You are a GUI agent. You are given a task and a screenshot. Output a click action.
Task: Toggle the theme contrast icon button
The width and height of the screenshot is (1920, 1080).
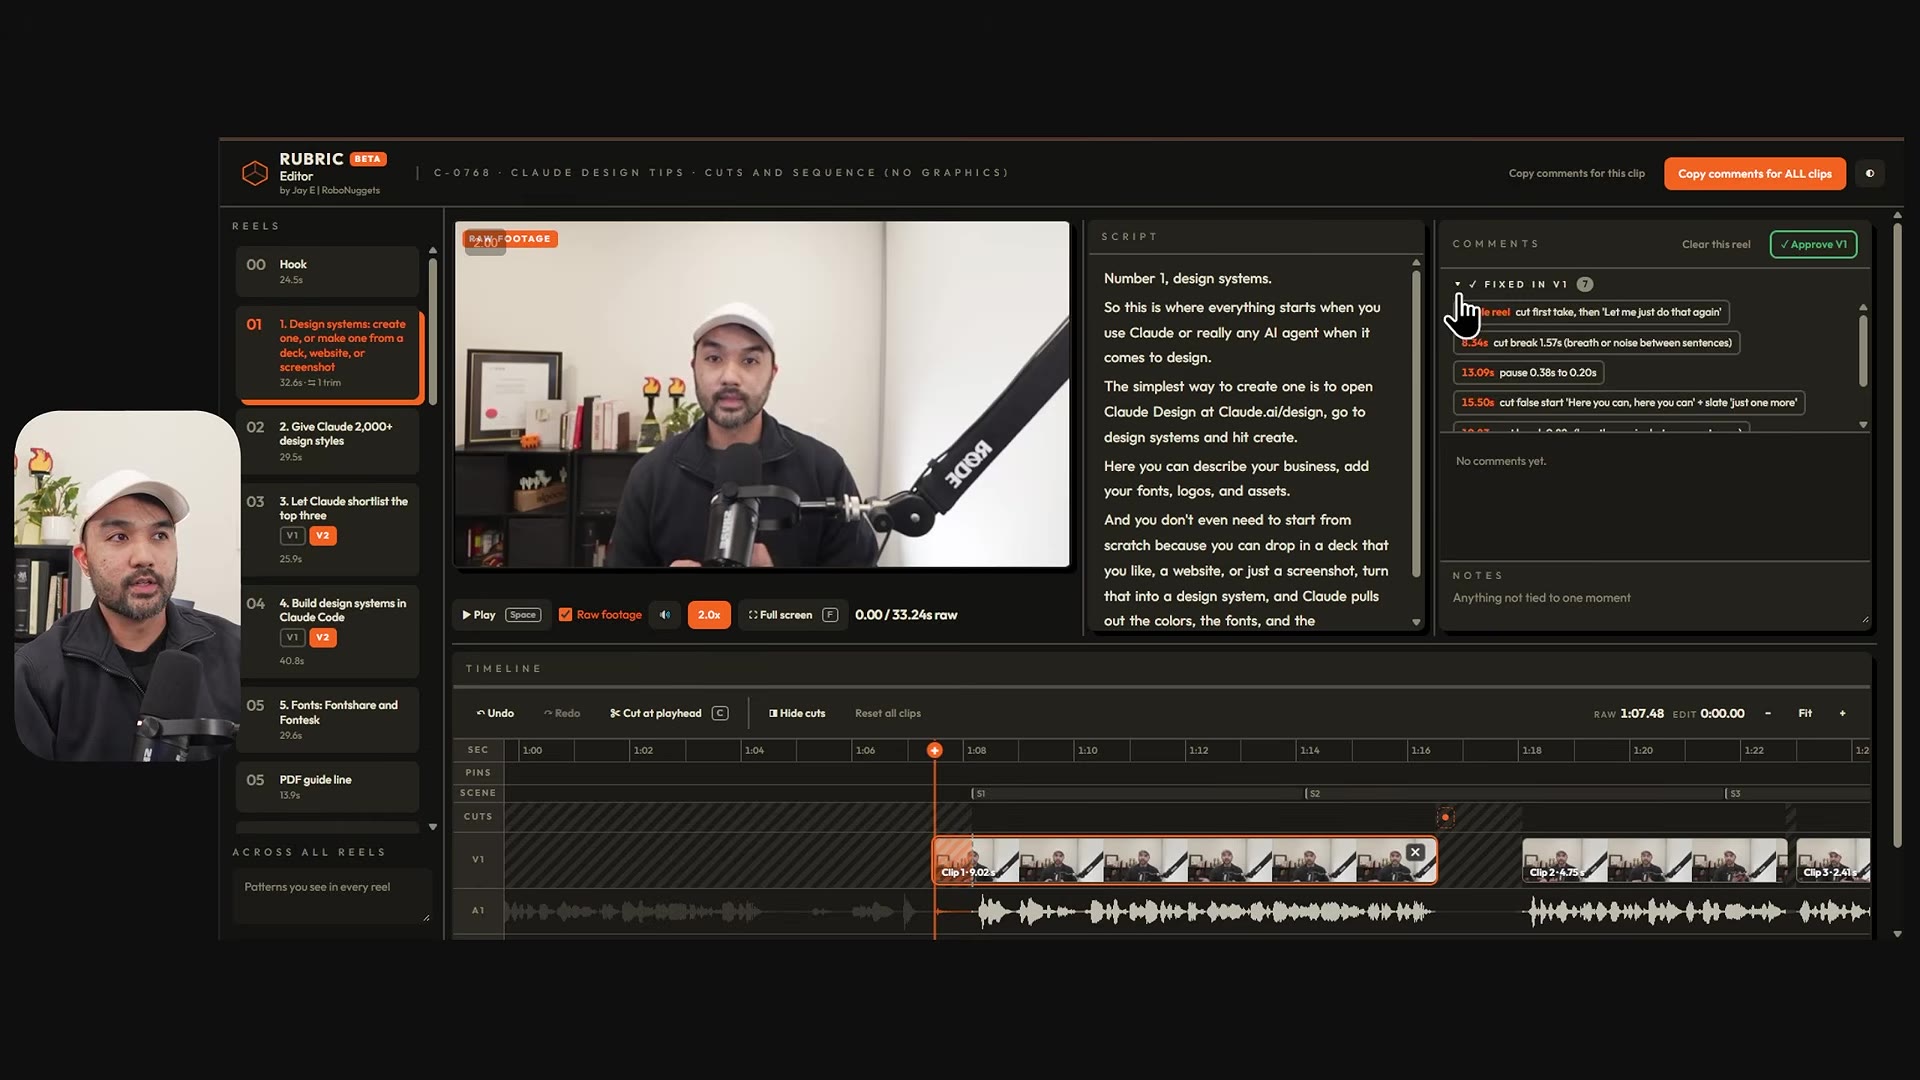tap(1869, 173)
